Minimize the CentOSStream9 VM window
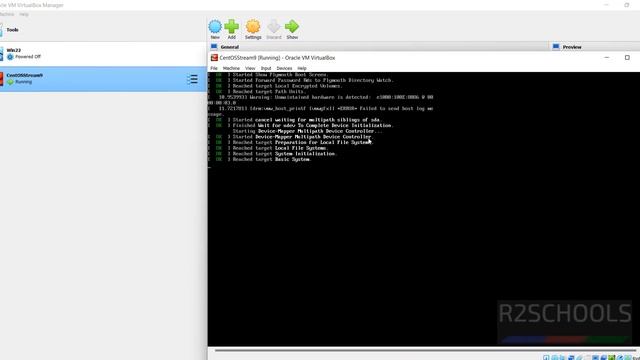The height and width of the screenshot is (360, 640). (607, 58)
